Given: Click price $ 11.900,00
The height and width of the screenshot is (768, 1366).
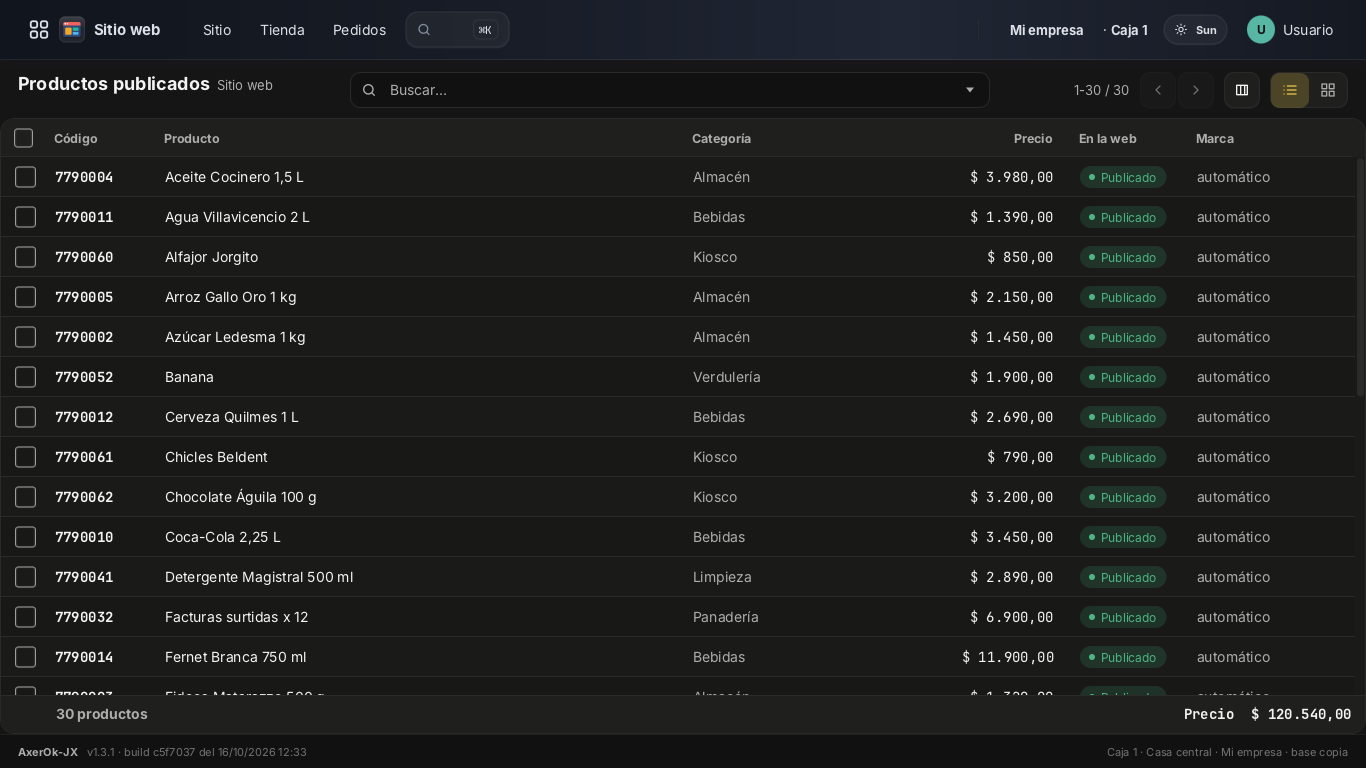Looking at the screenshot, I should [x=1008, y=657].
